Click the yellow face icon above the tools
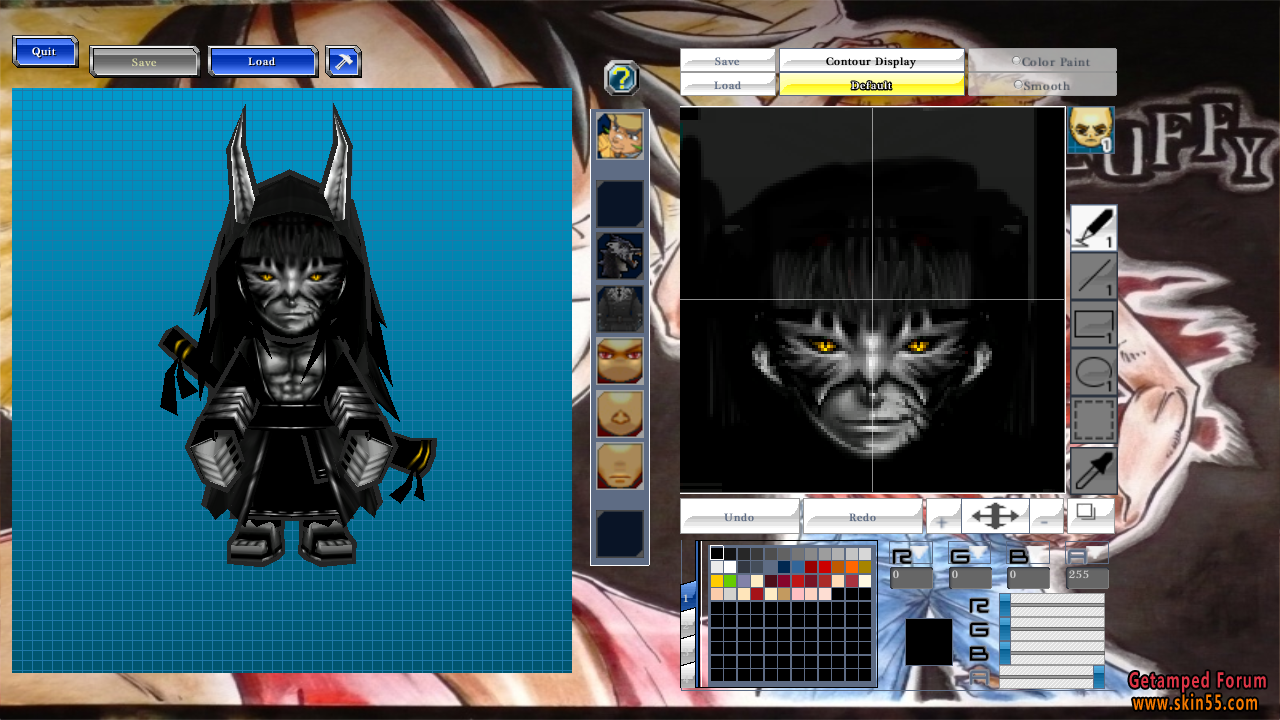The width and height of the screenshot is (1280, 720). (x=1091, y=131)
